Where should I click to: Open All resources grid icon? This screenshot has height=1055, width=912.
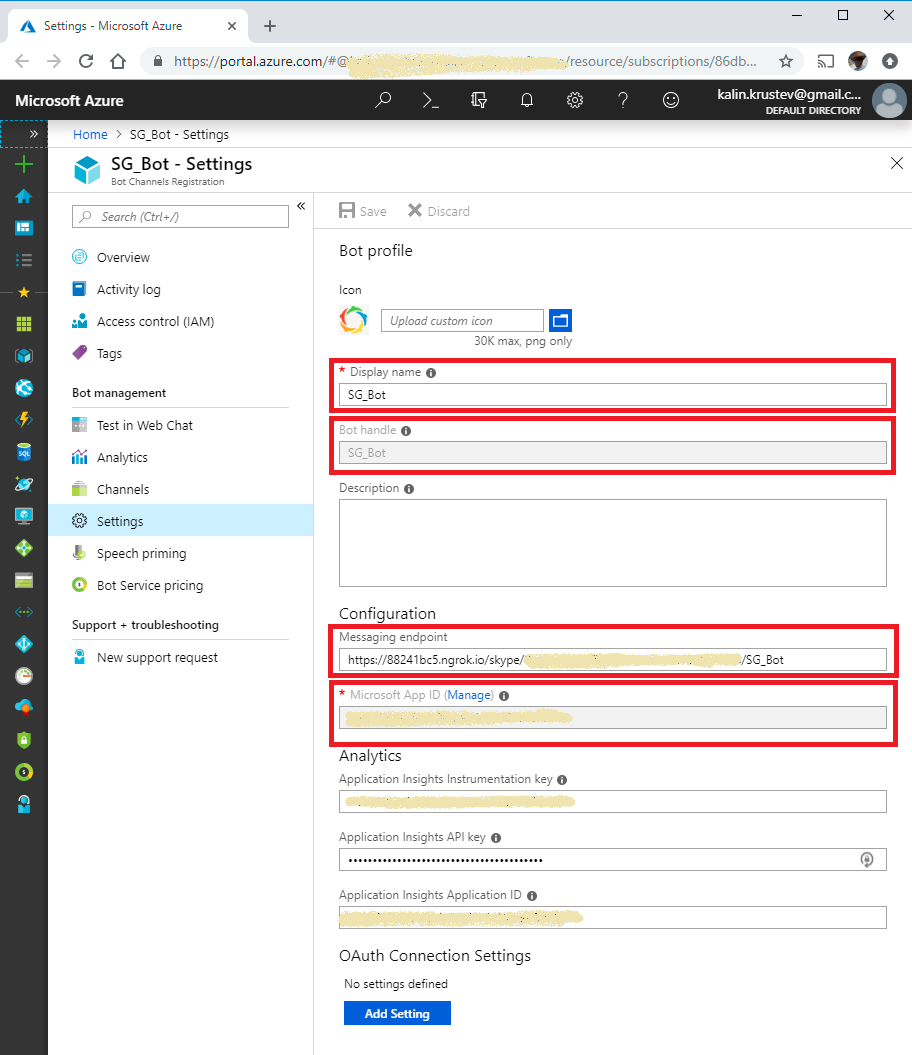point(24,324)
